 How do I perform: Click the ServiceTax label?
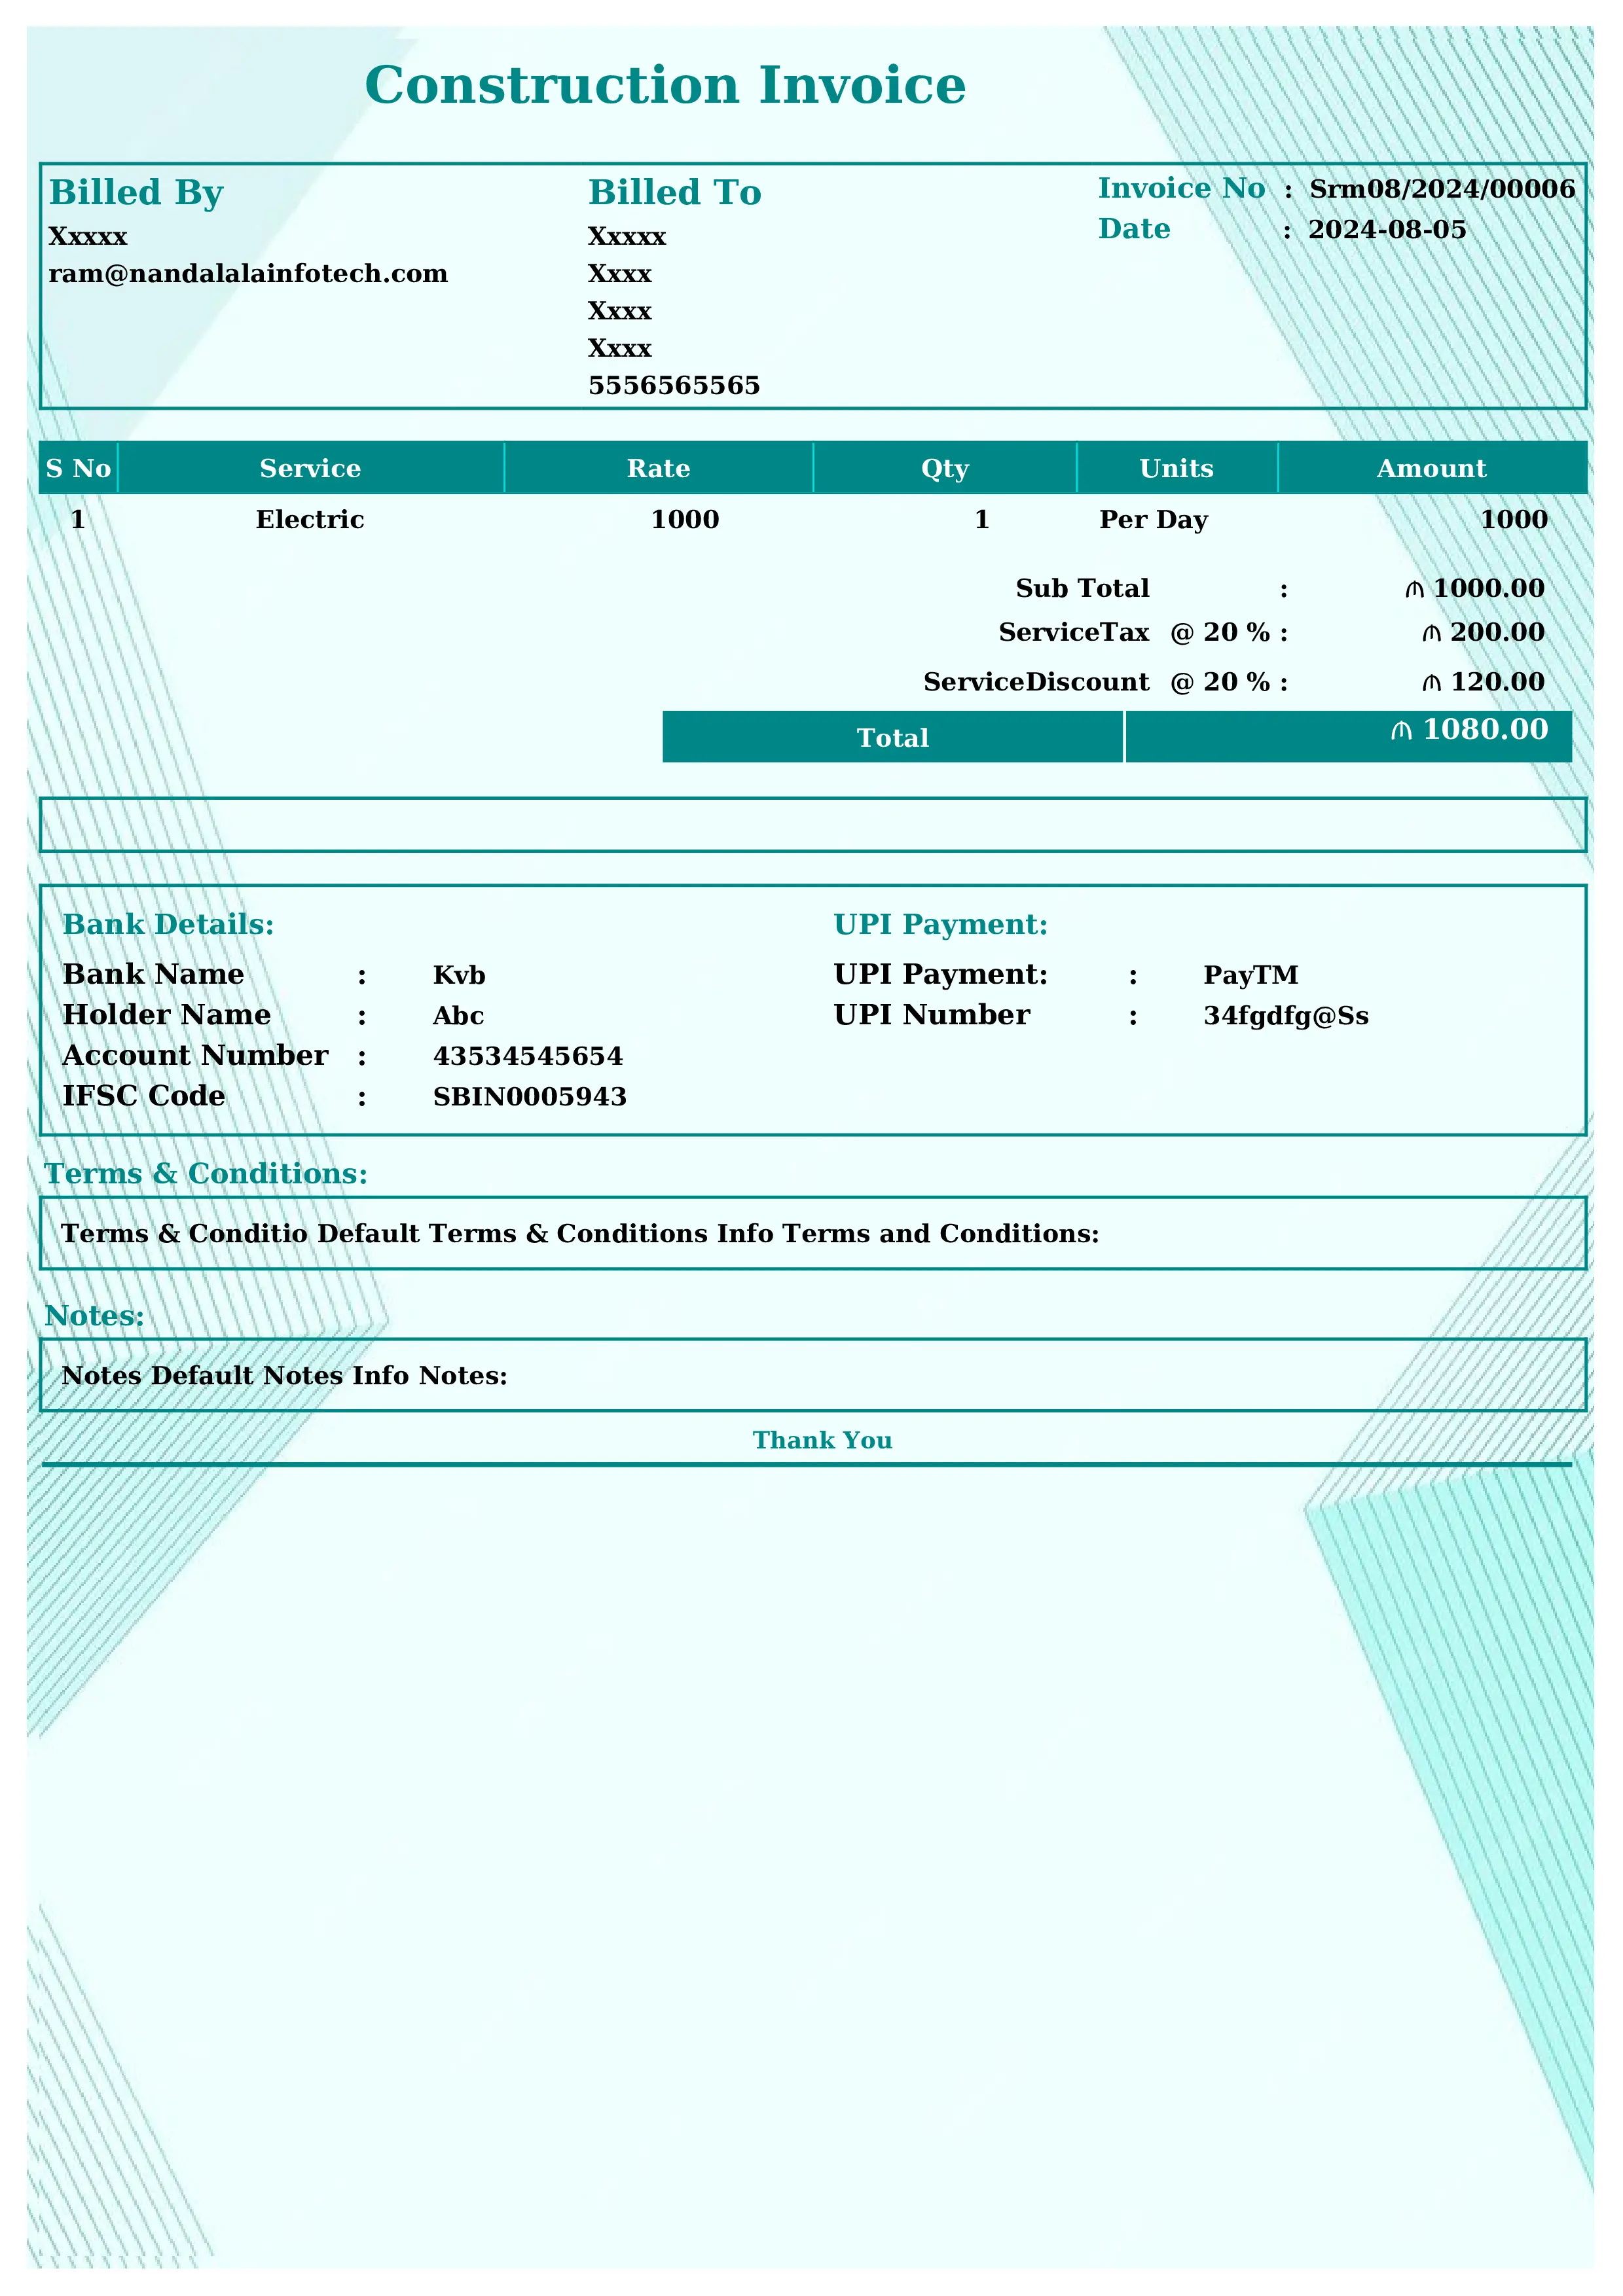pos(1074,633)
